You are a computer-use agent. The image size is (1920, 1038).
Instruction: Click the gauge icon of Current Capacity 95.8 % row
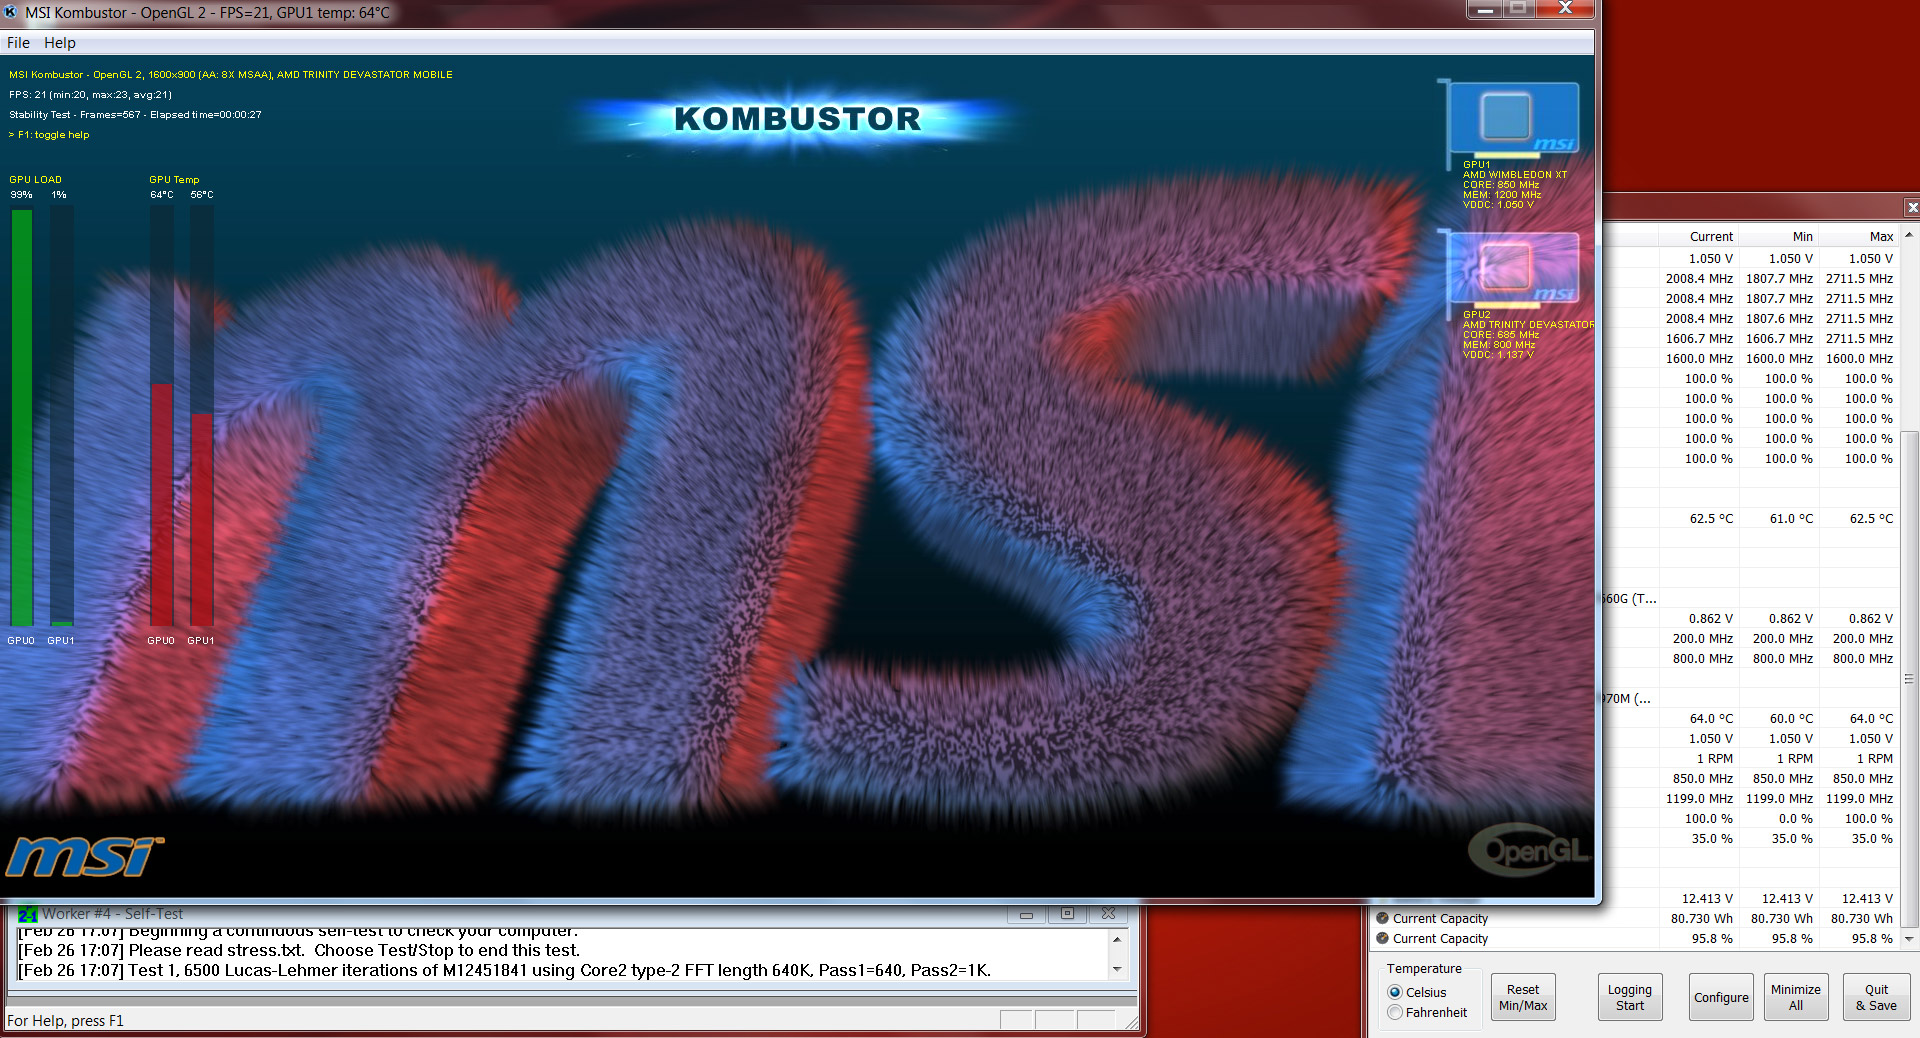point(1382,938)
